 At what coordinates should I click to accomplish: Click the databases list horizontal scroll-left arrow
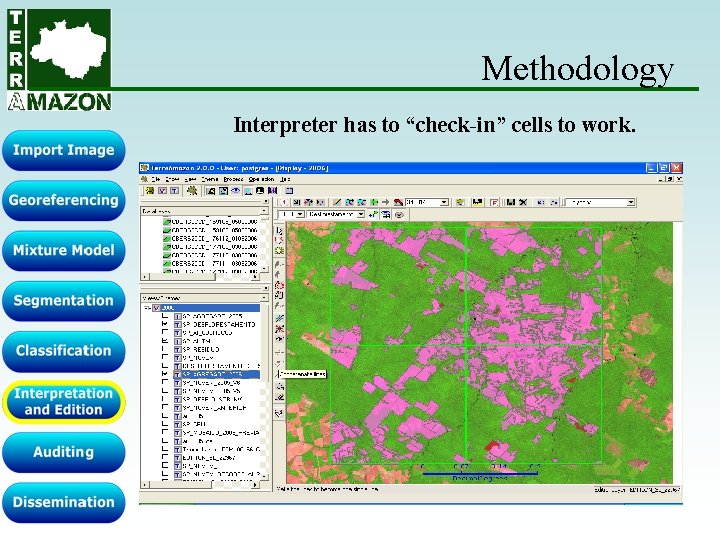pos(145,277)
